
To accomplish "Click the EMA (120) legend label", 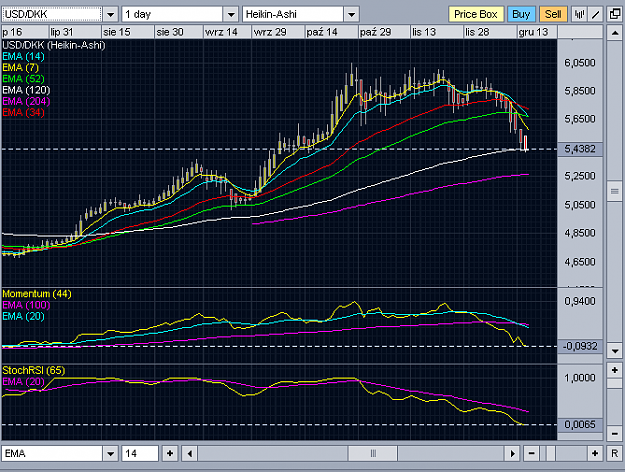I will (26, 90).
